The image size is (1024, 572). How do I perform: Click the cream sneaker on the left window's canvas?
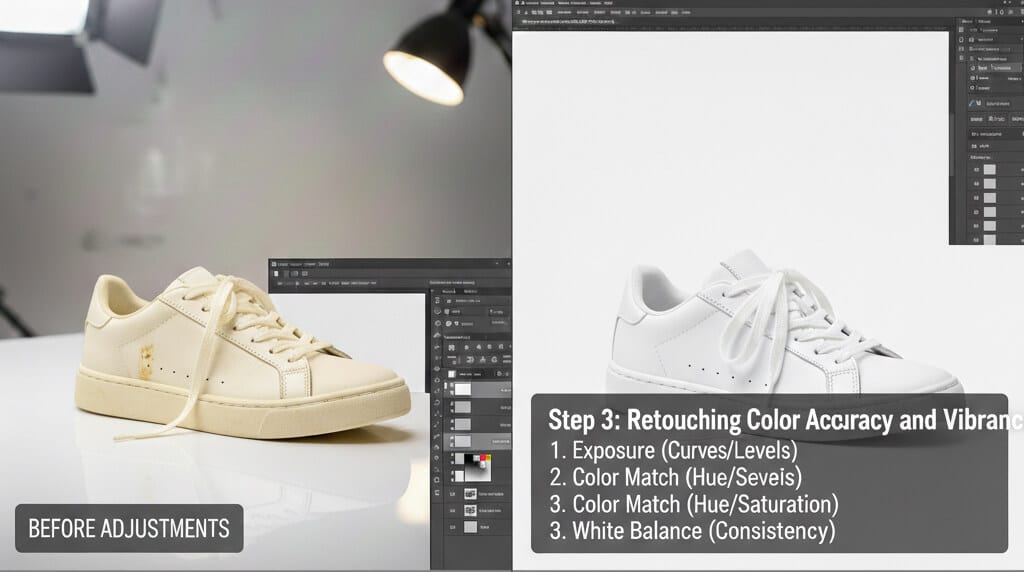pyautogui.click(x=242, y=353)
